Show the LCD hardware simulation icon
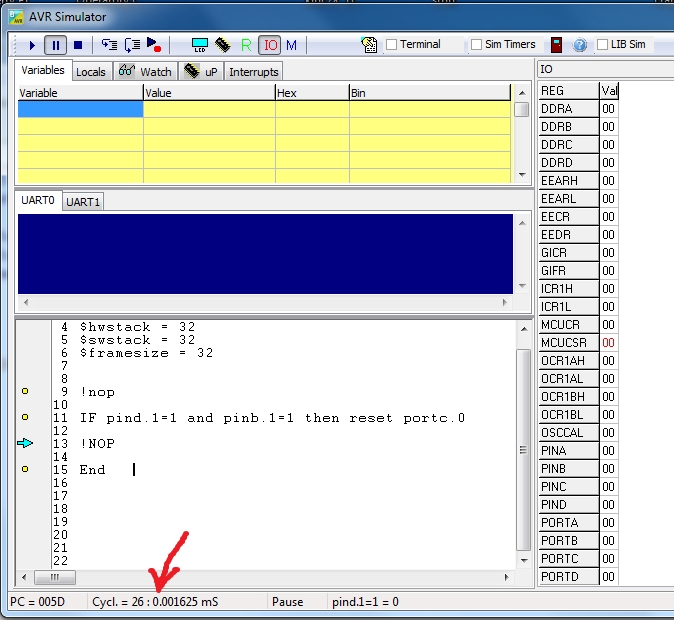The image size is (674, 620). [x=200, y=45]
